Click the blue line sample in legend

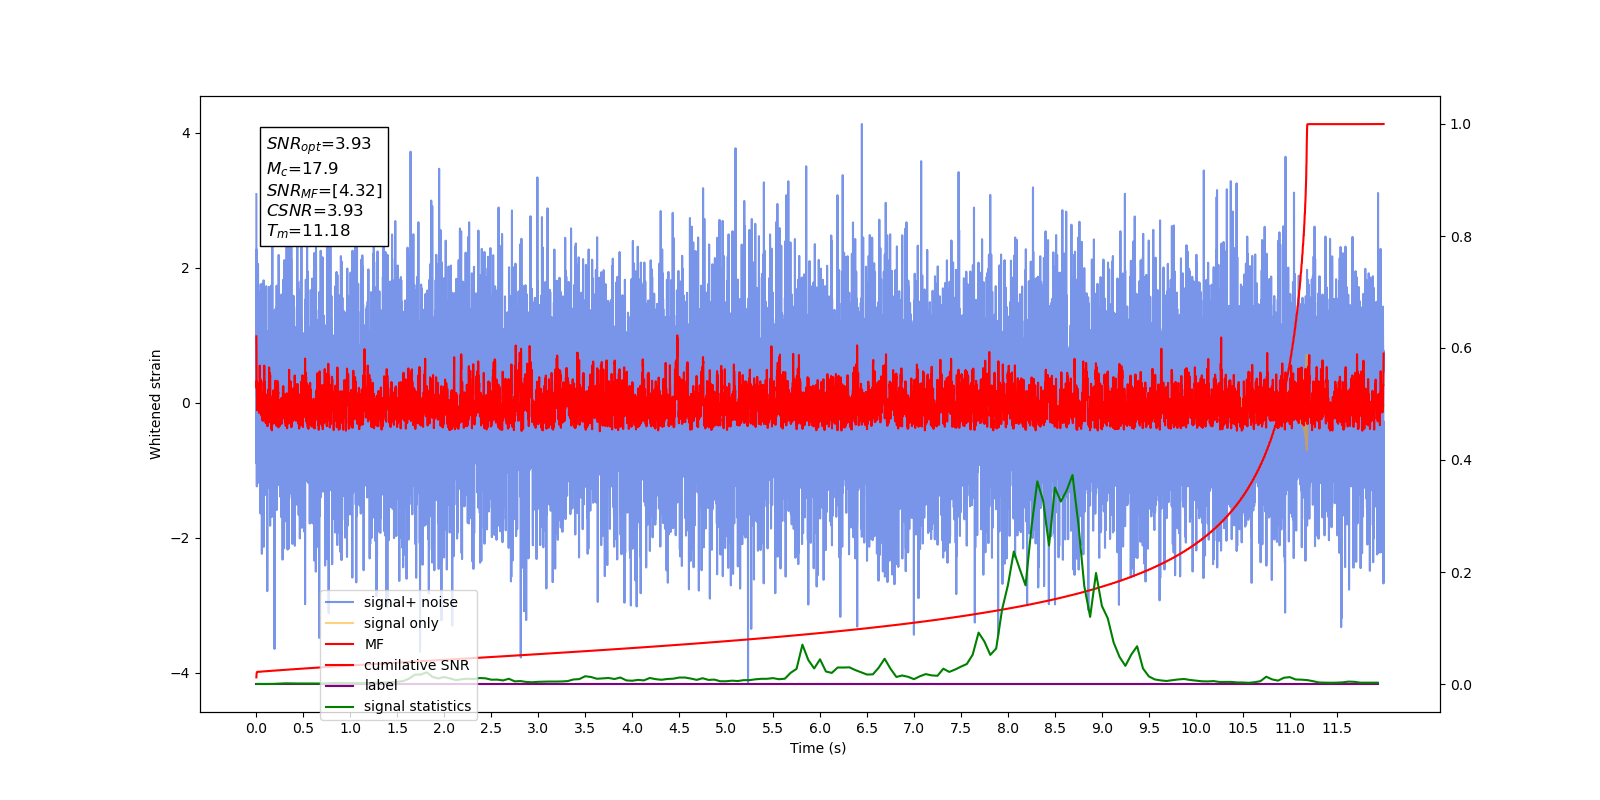(x=341, y=603)
